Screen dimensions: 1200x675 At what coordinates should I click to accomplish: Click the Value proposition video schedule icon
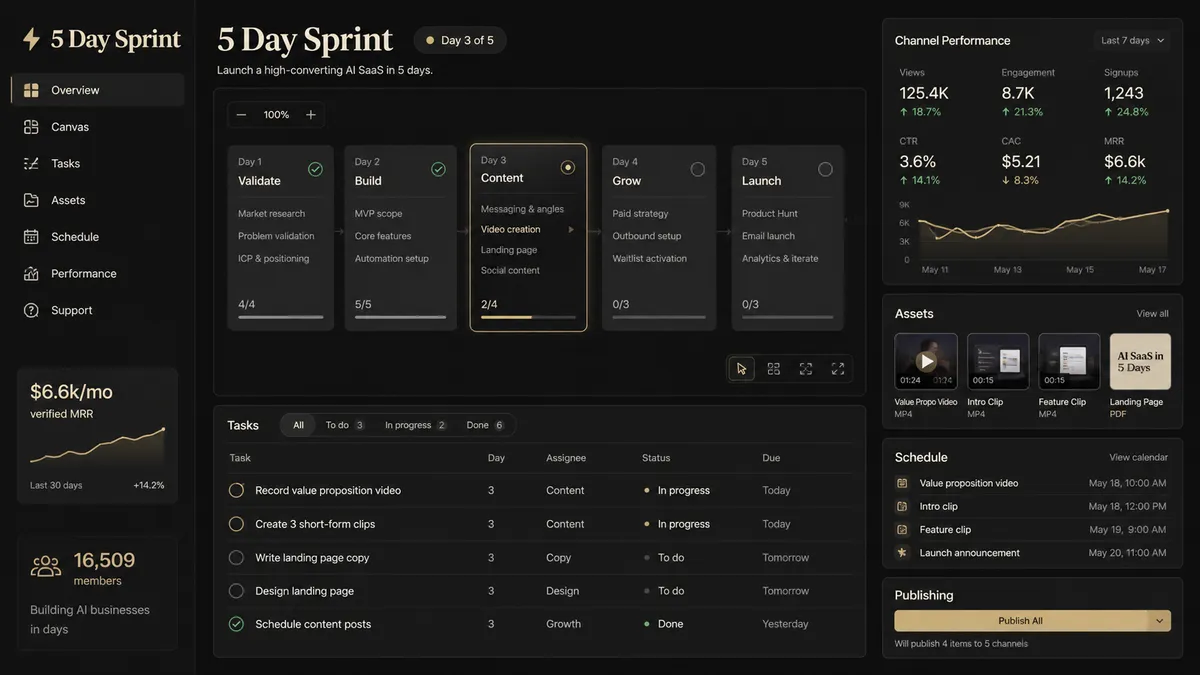click(x=902, y=483)
